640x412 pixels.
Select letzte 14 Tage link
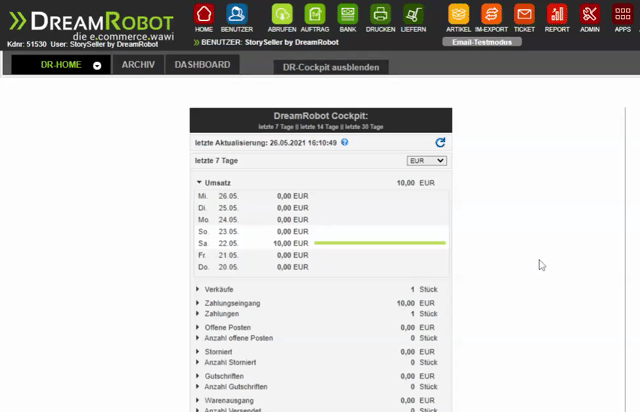click(x=319, y=127)
